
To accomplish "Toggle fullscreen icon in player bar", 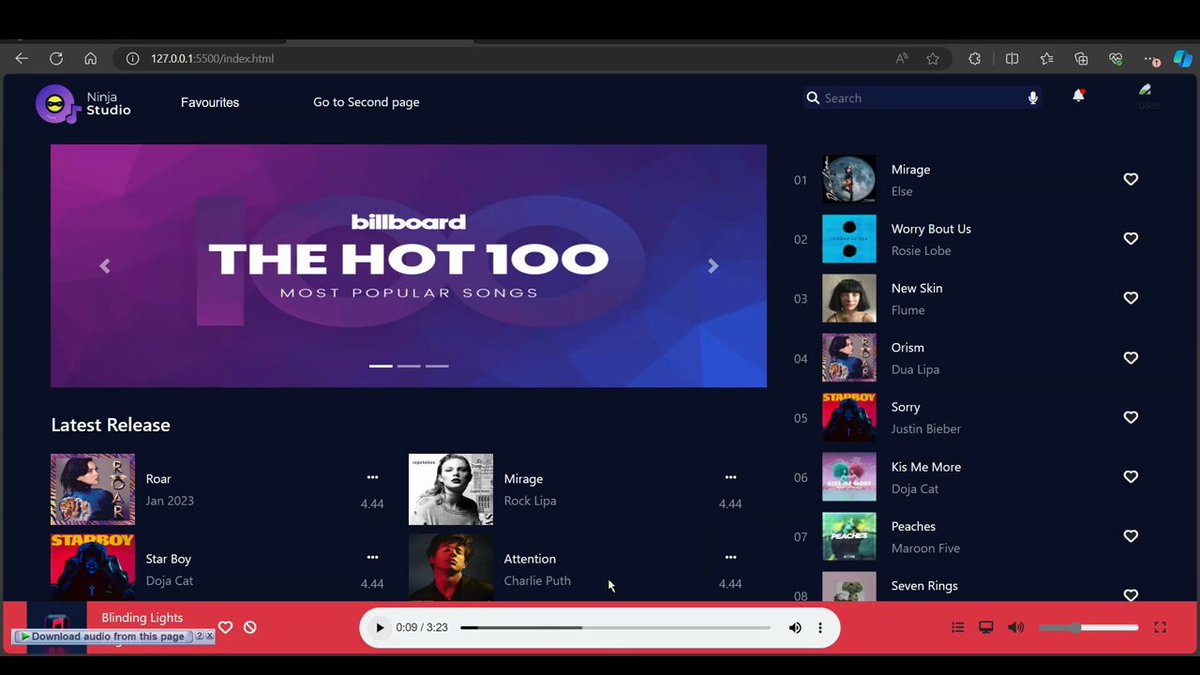I will pos(1160,627).
